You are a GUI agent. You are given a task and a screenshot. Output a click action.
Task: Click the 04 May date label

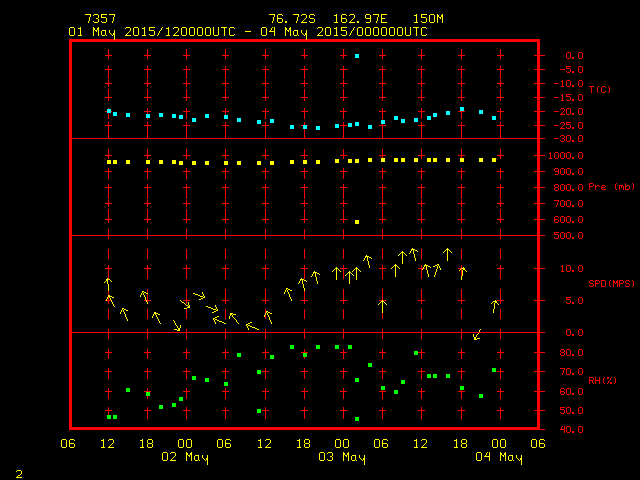tap(498, 457)
